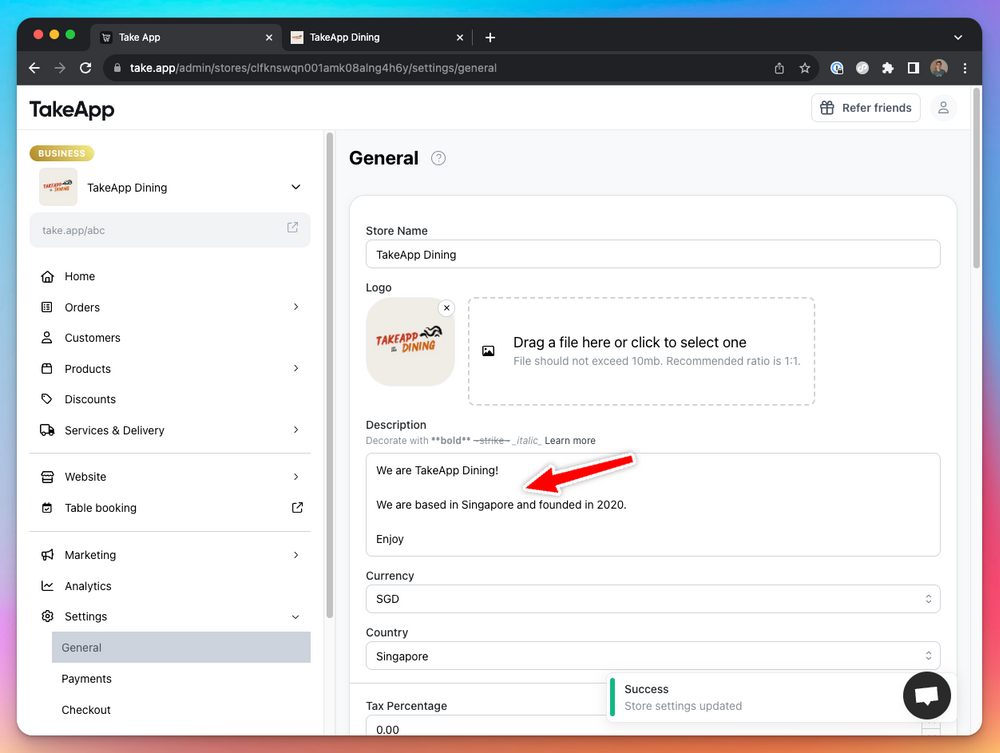The height and width of the screenshot is (753, 1000).
Task: Open the Currency SGD dropdown
Action: 652,599
